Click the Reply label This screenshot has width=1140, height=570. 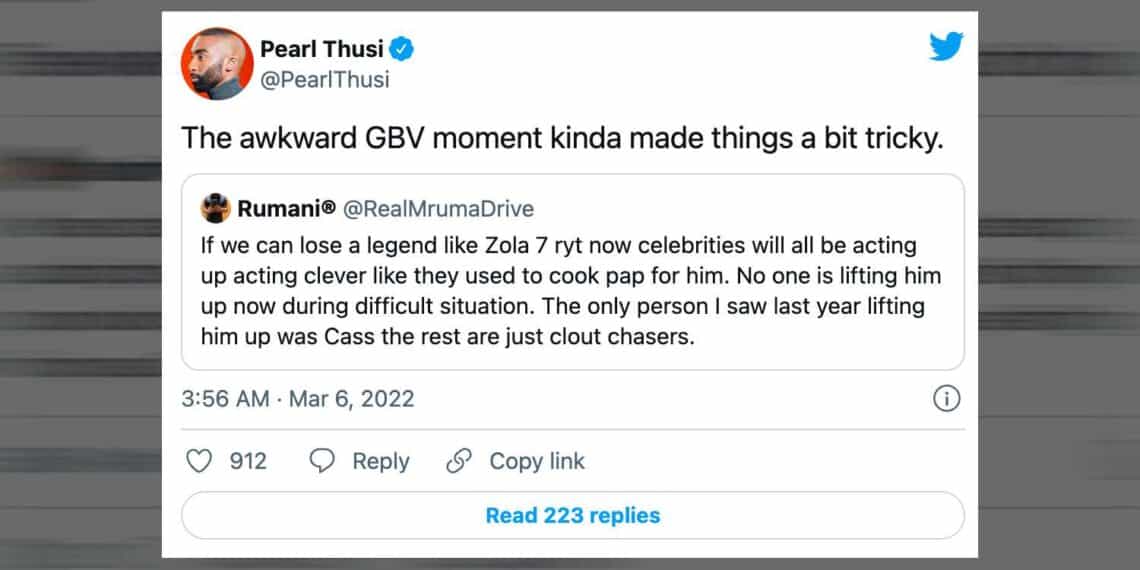(380, 461)
